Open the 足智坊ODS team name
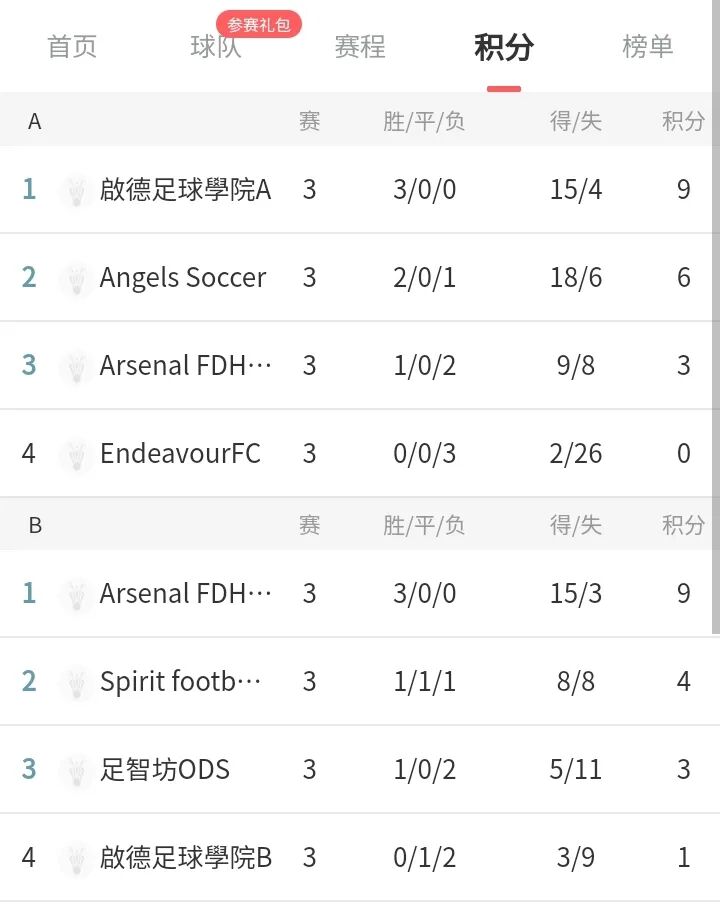720x920 pixels. [x=164, y=770]
